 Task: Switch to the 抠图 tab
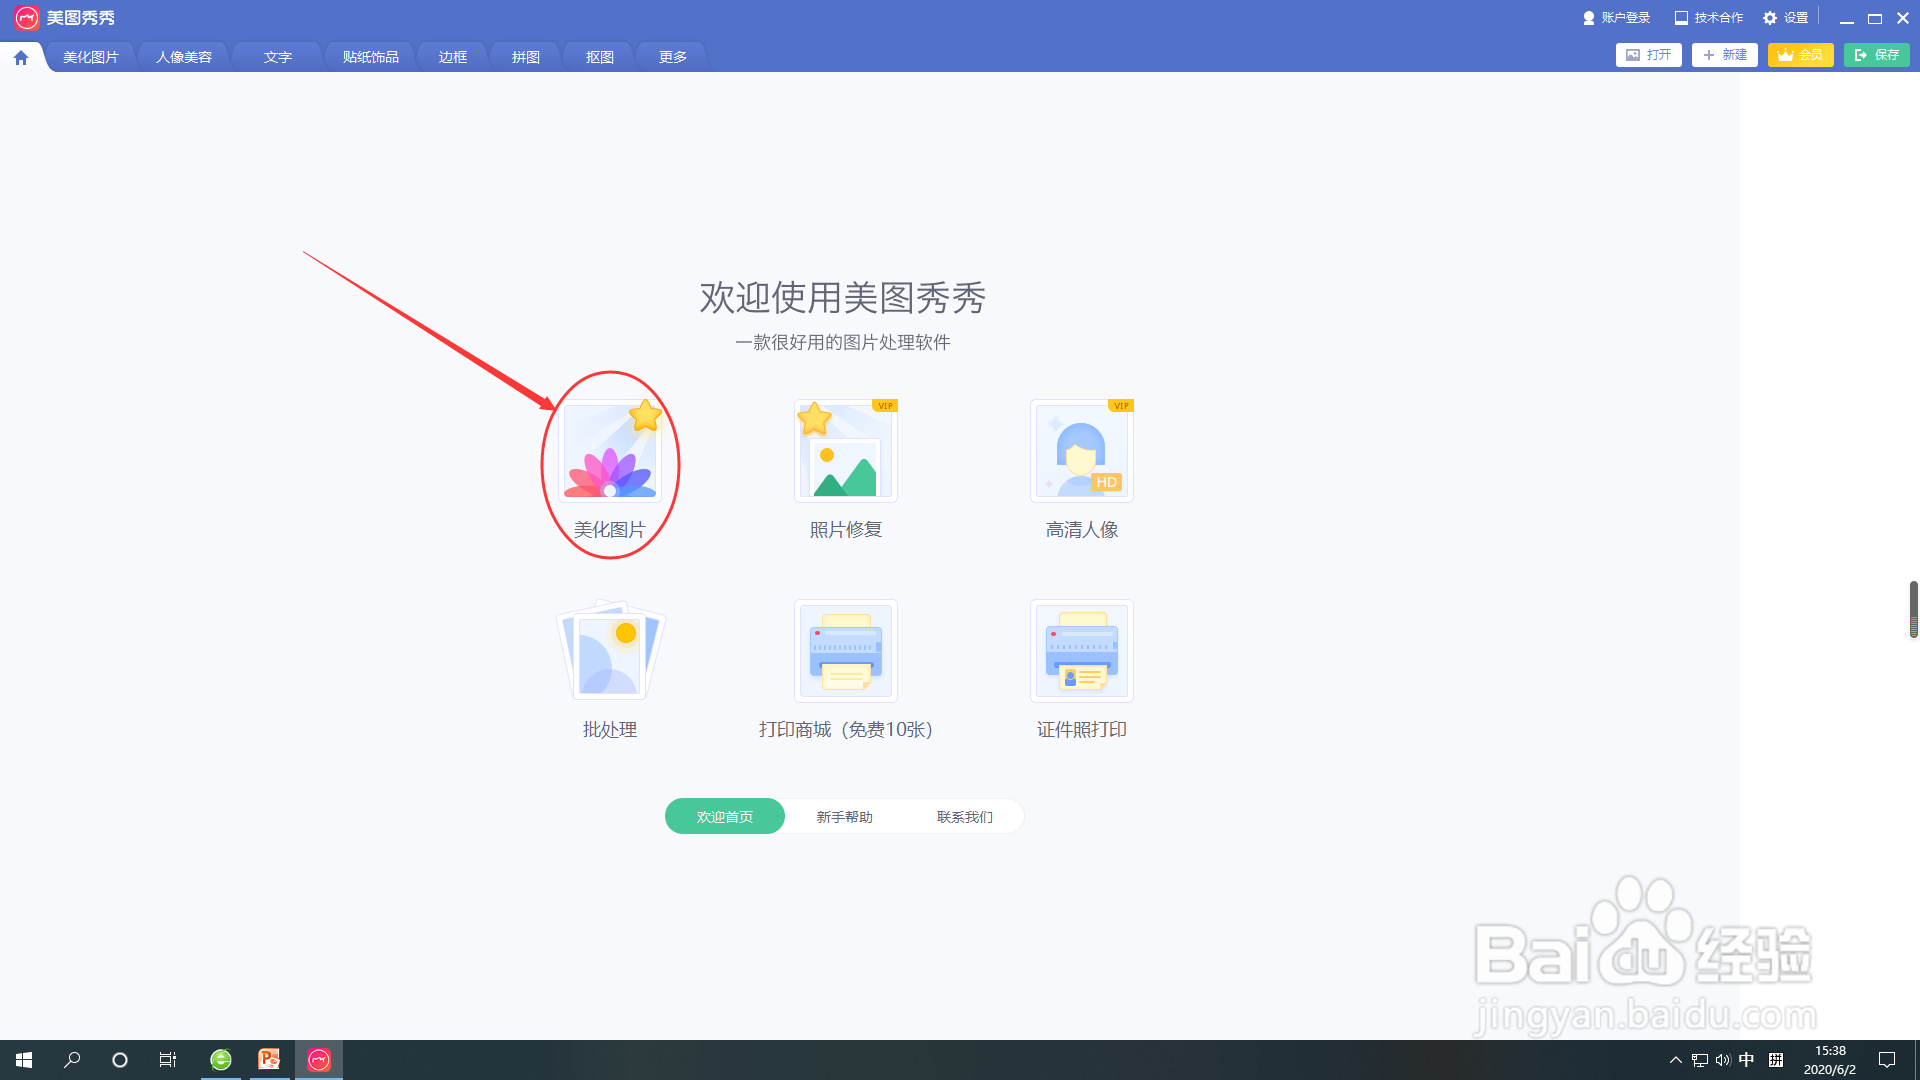(x=600, y=57)
